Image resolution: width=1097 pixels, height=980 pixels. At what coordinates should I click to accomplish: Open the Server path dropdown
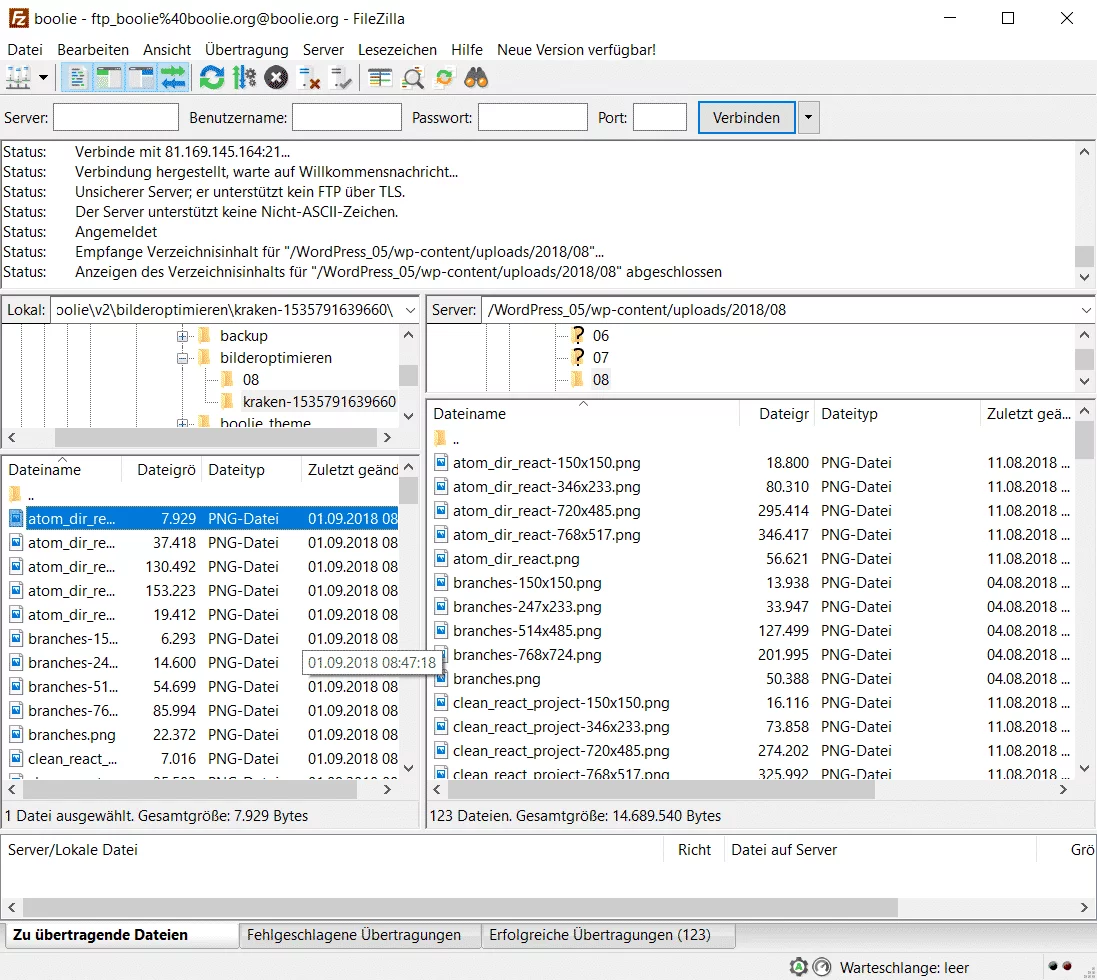pyautogui.click(x=1086, y=309)
